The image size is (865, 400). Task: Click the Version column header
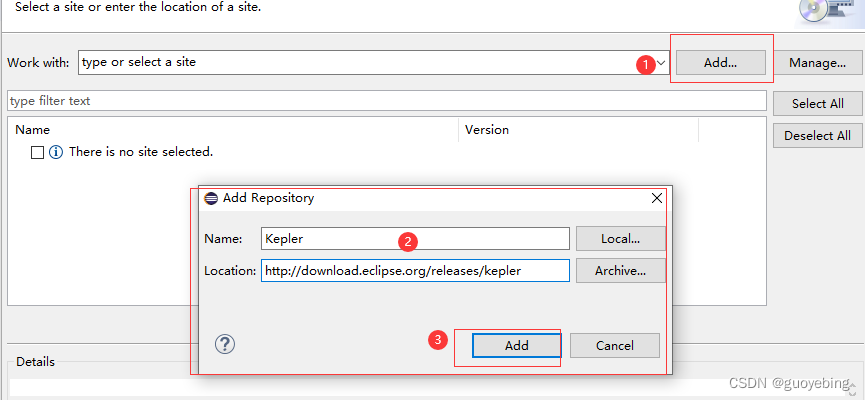click(579, 130)
